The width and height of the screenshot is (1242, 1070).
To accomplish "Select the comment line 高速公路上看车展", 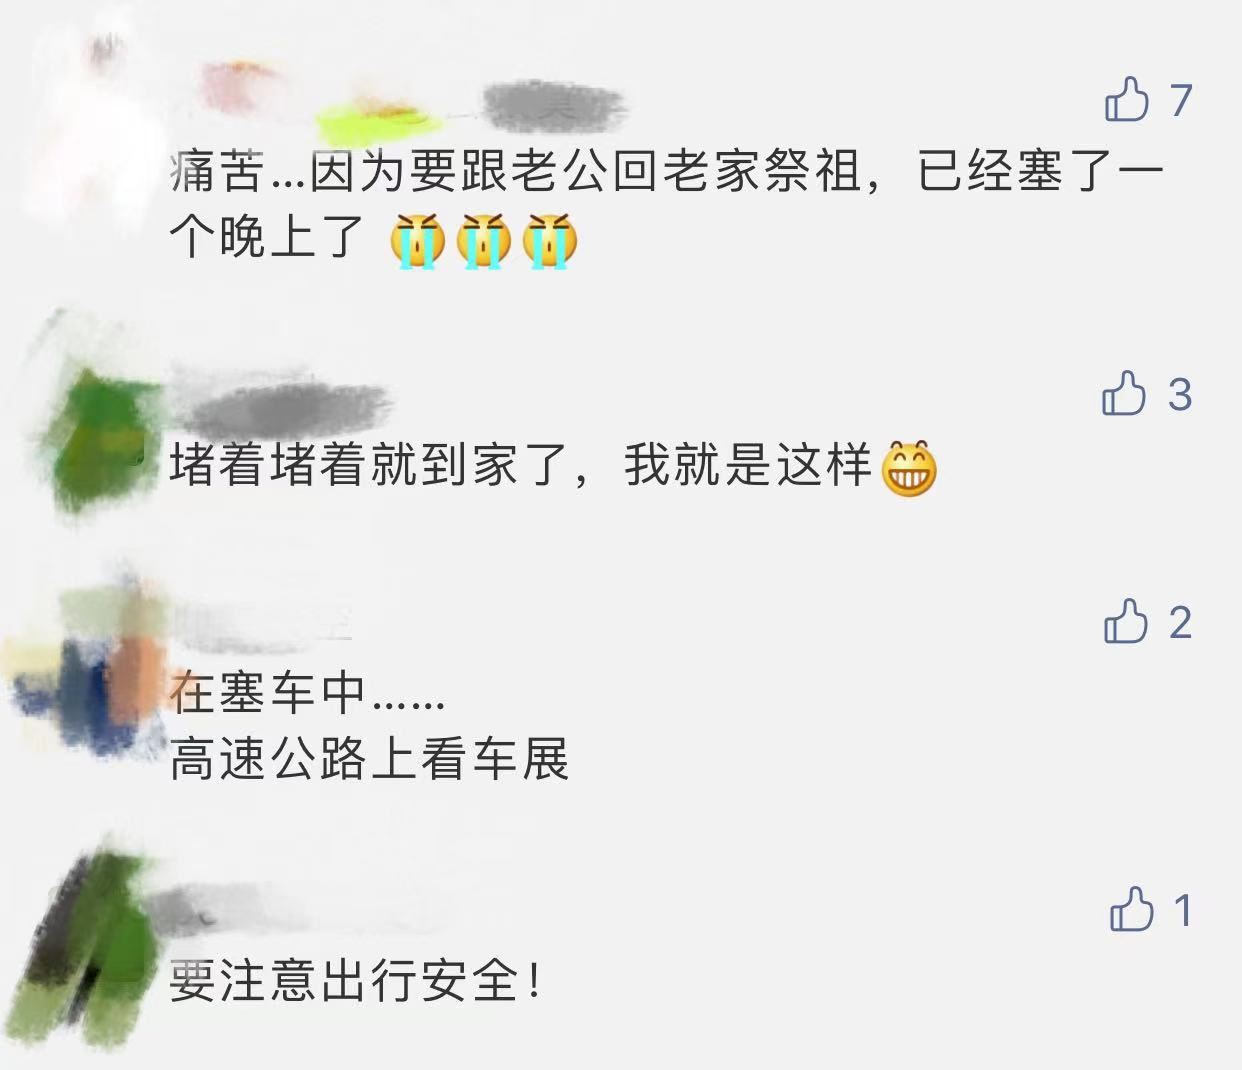I will 369,760.
